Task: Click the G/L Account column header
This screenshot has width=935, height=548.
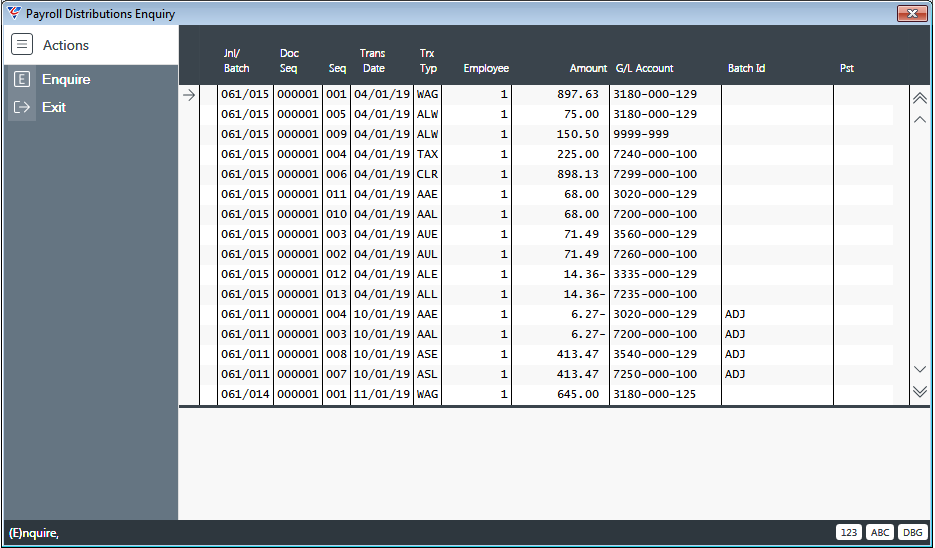Action: (x=644, y=69)
